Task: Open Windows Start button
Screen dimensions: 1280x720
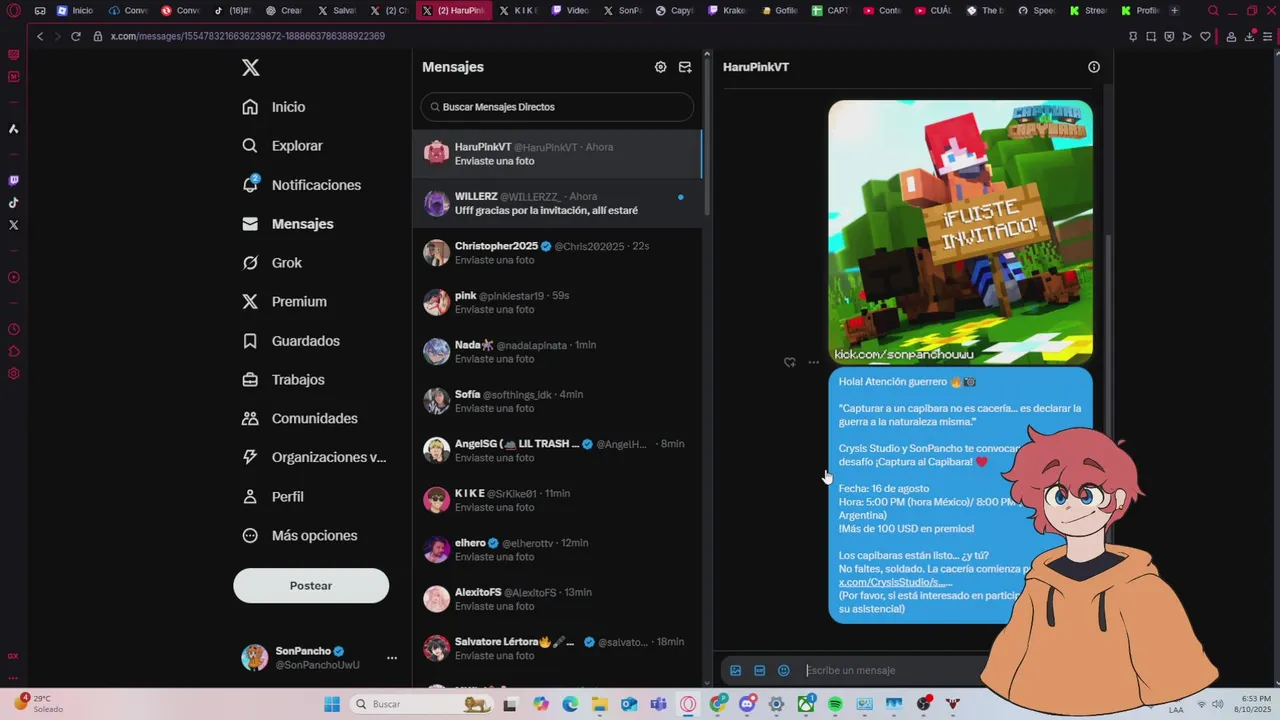Action: 332,704
